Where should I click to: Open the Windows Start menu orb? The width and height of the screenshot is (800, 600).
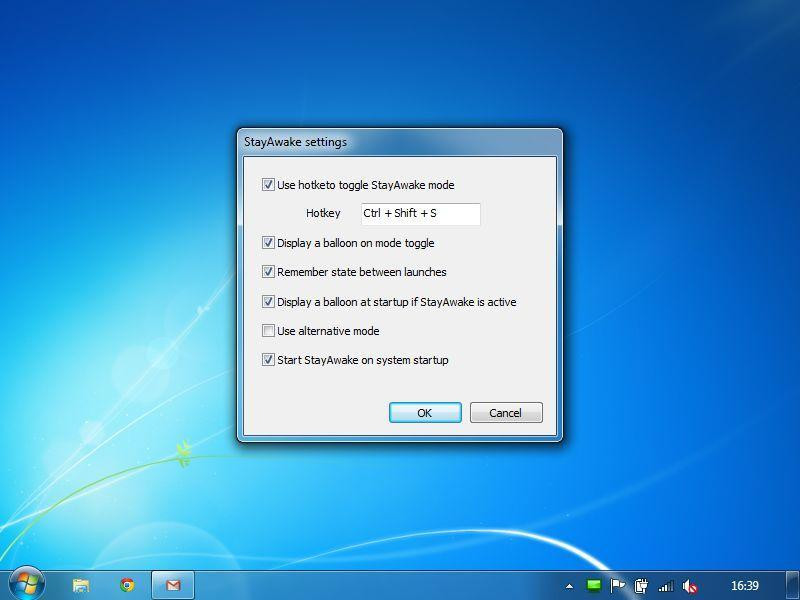click(27, 583)
